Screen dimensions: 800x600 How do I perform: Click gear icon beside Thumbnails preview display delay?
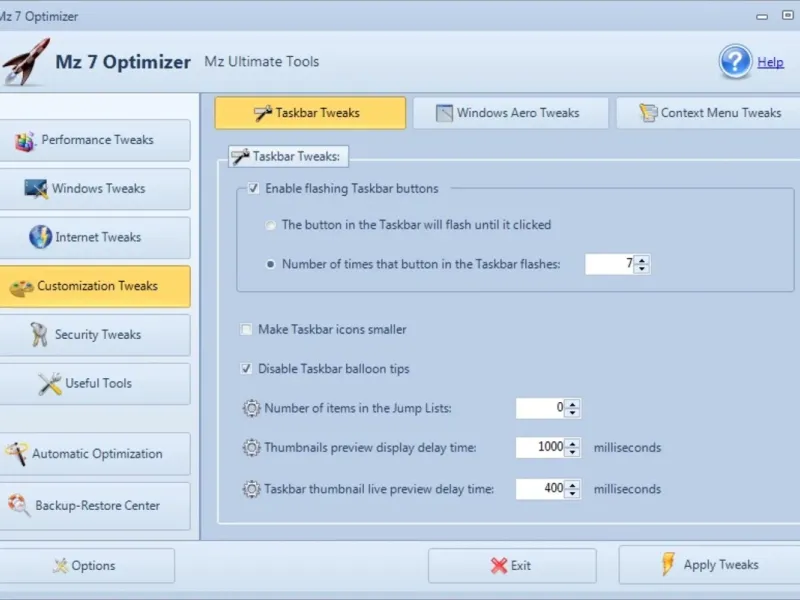[x=251, y=447]
